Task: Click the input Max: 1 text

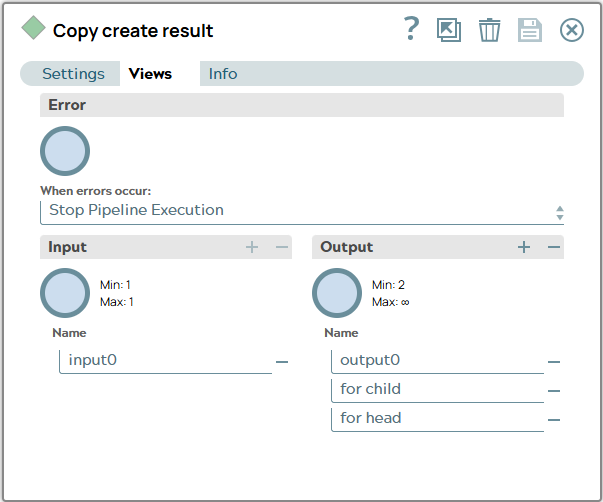Action: click(117, 302)
